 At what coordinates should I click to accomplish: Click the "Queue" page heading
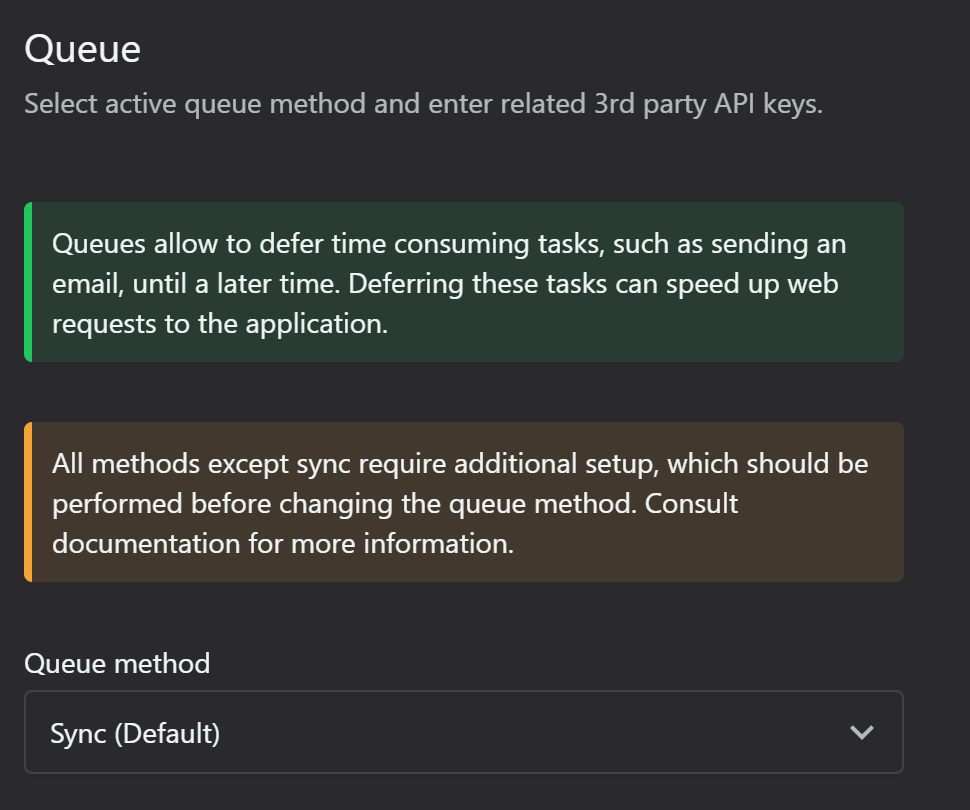(82, 49)
